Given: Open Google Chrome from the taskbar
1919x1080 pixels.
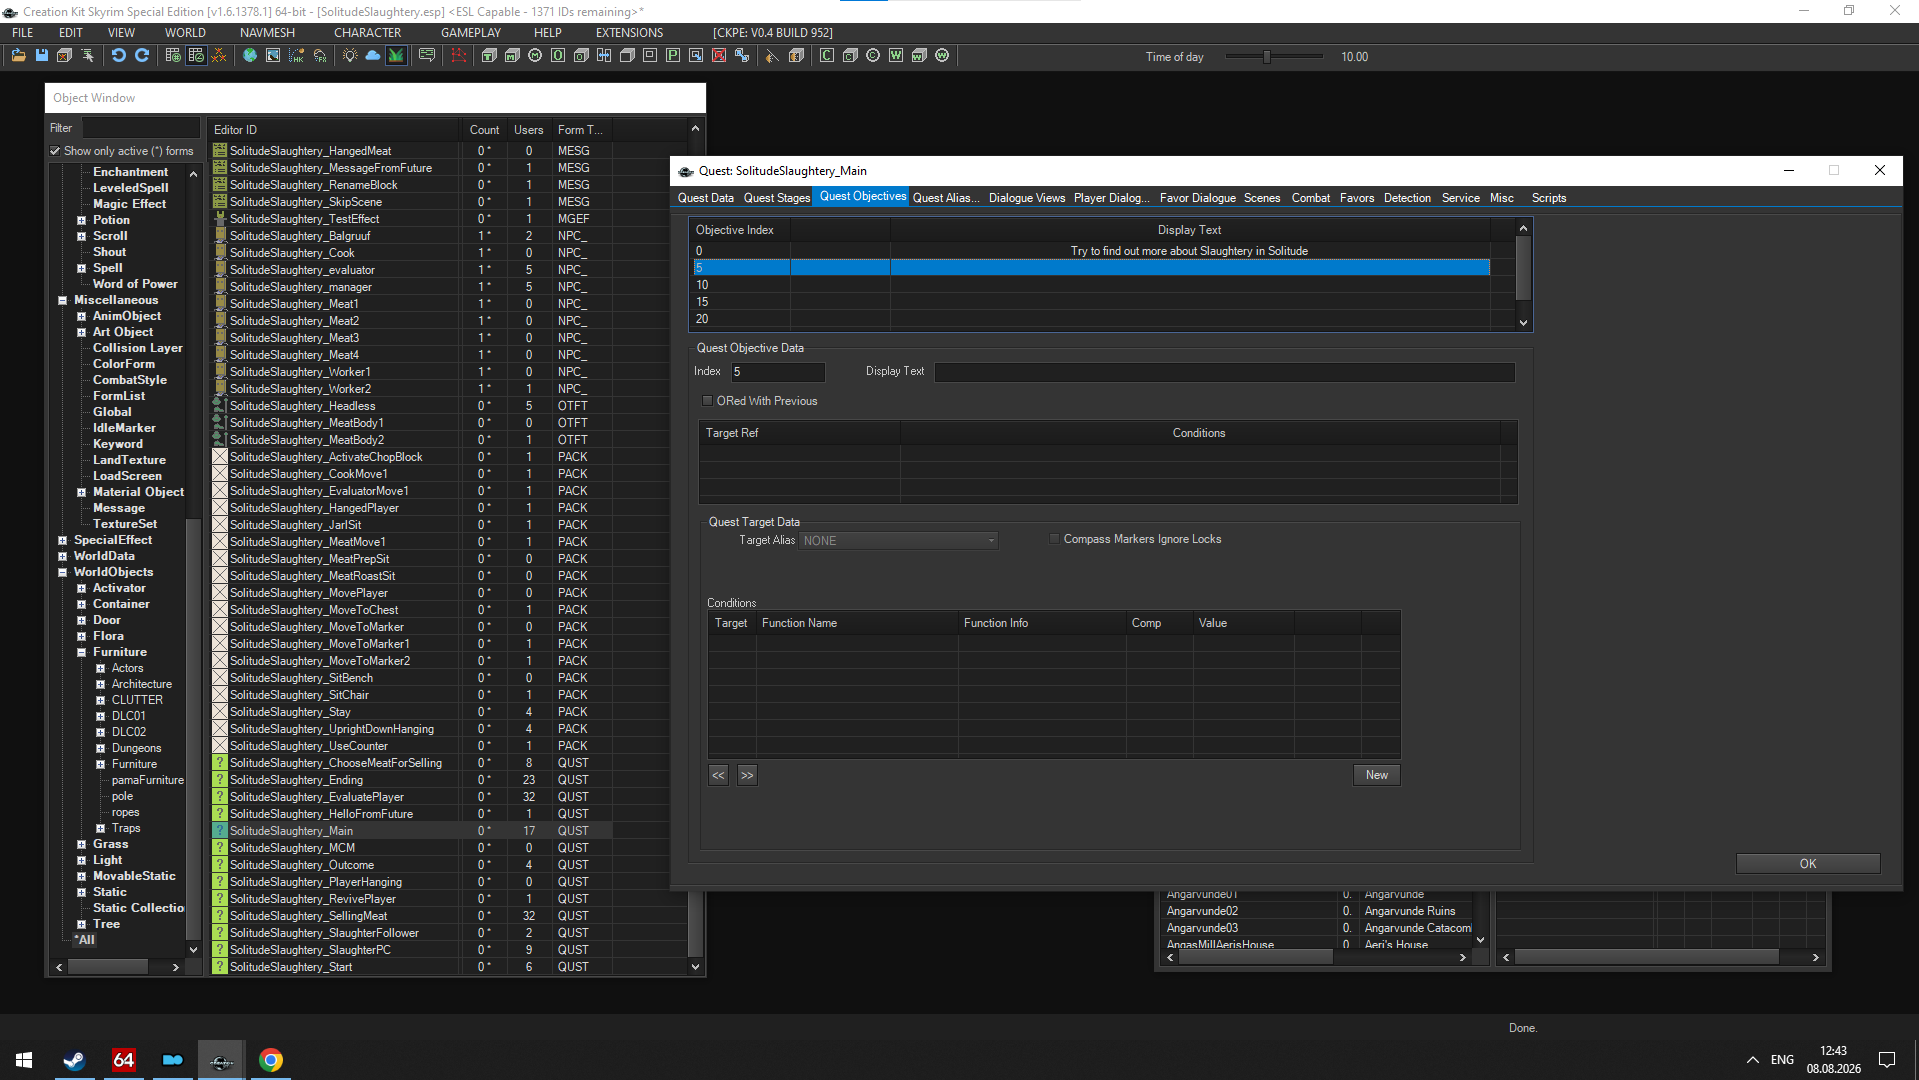Looking at the screenshot, I should point(270,1060).
